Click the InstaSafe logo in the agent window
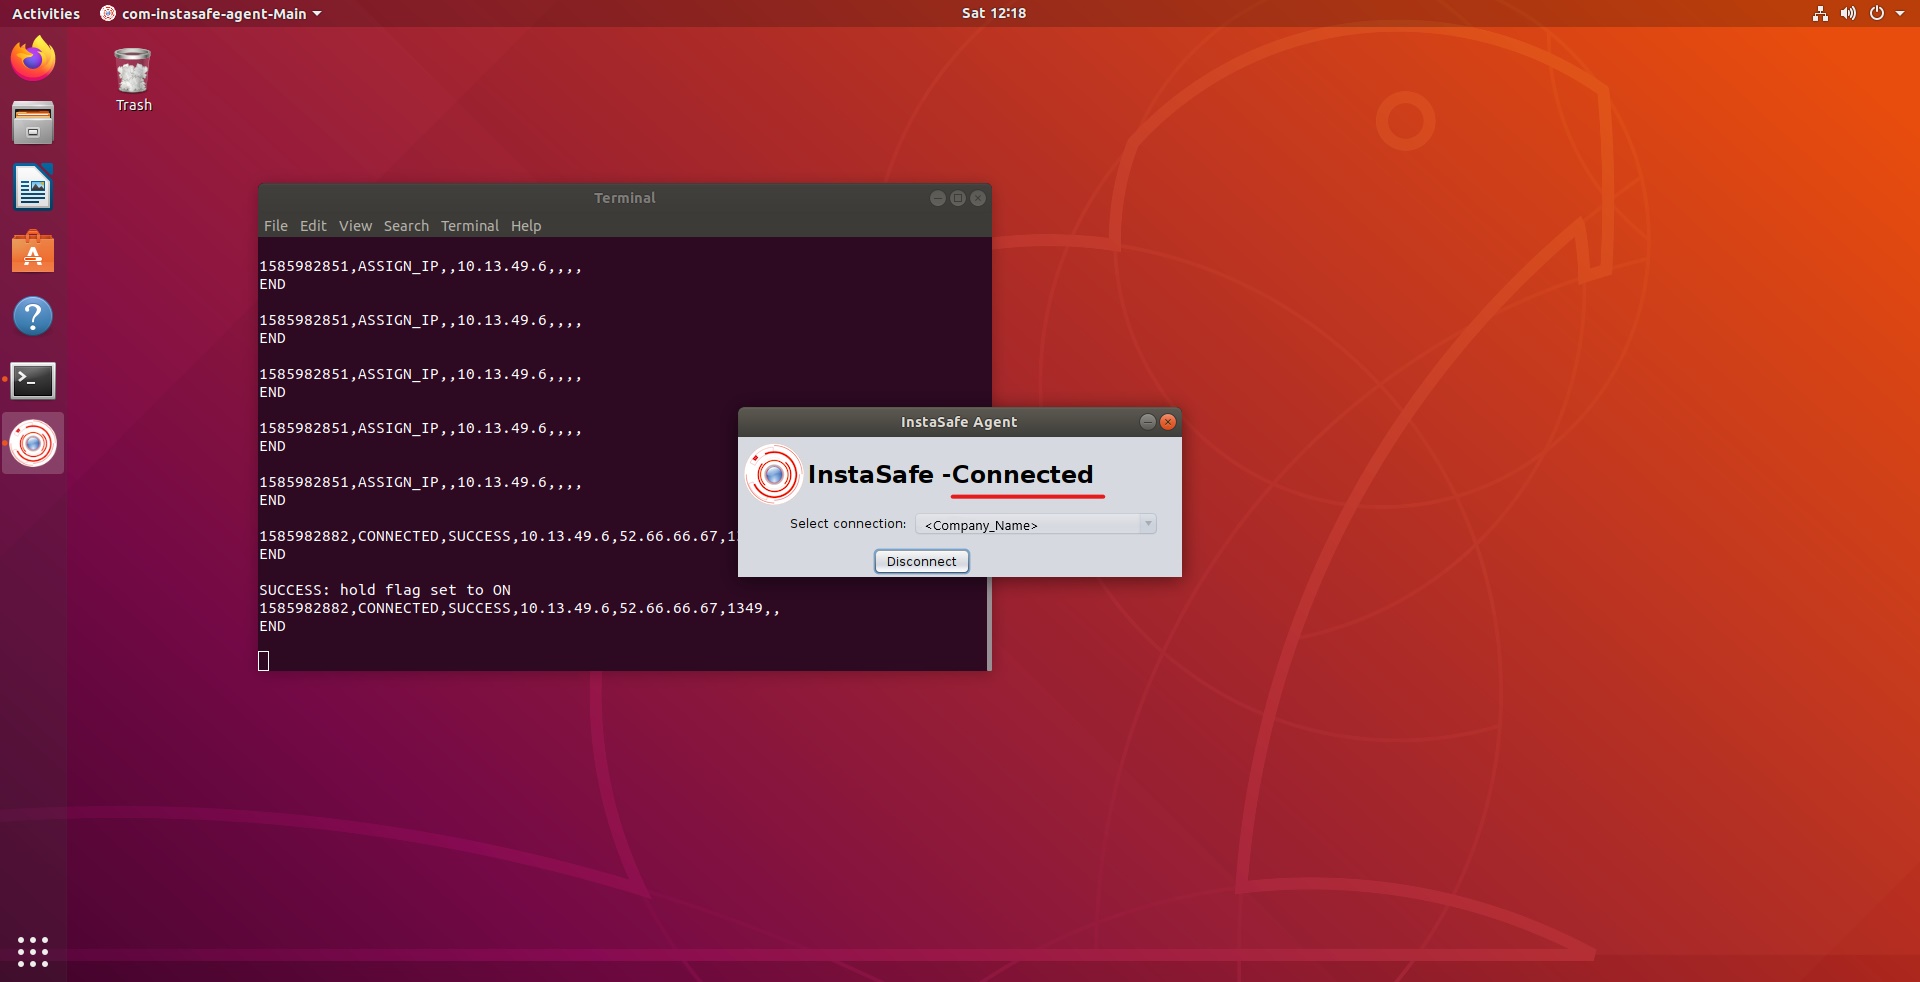The image size is (1920, 982). coord(773,474)
